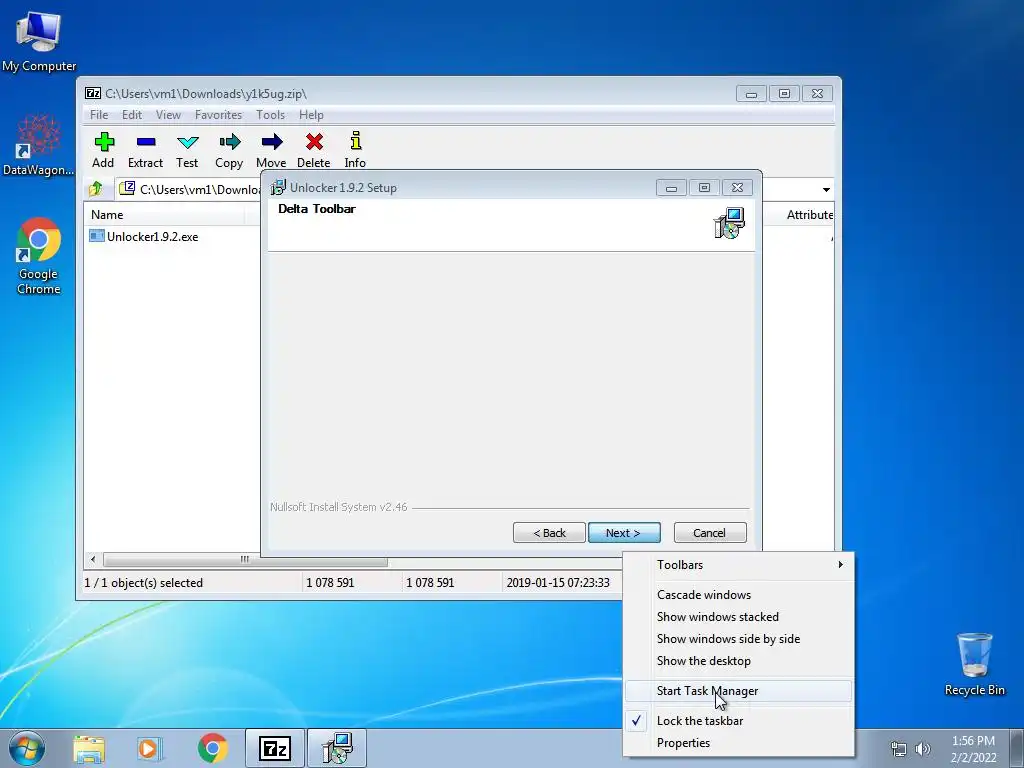Expand the 7-Zip address bar dropdown
Image resolution: width=1024 pixels, height=768 pixels.
point(825,189)
